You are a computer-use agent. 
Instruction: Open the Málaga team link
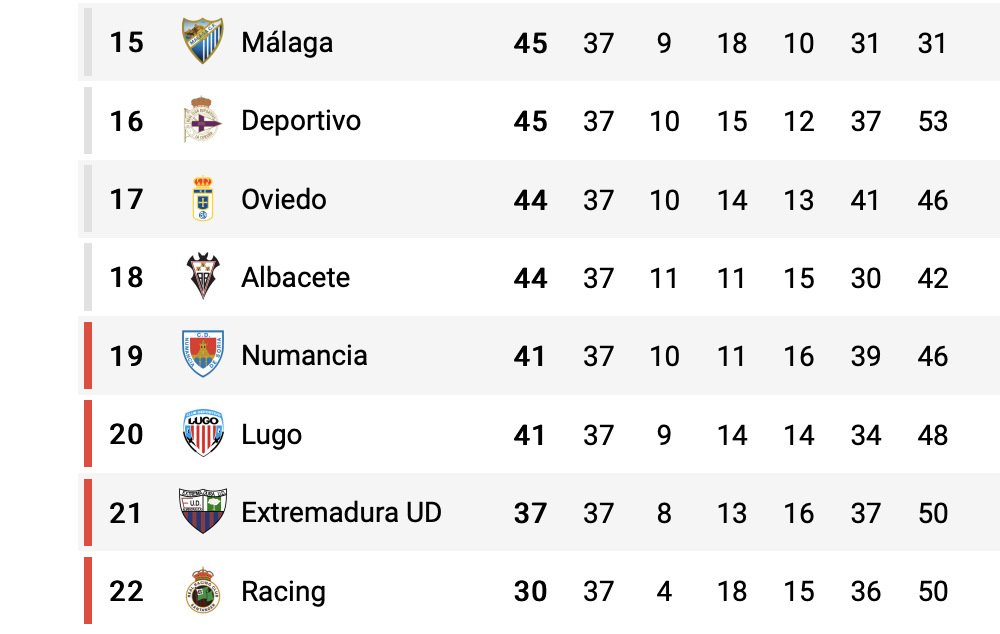pos(287,43)
